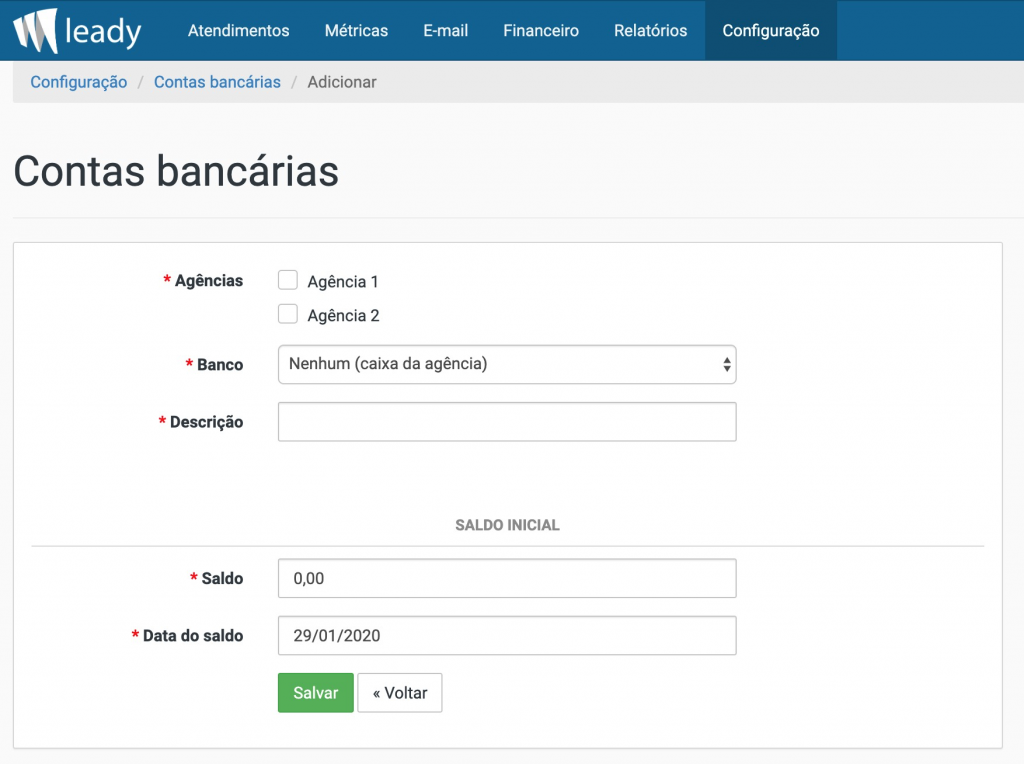Click the SALDO INICIAL section heading

(x=507, y=525)
